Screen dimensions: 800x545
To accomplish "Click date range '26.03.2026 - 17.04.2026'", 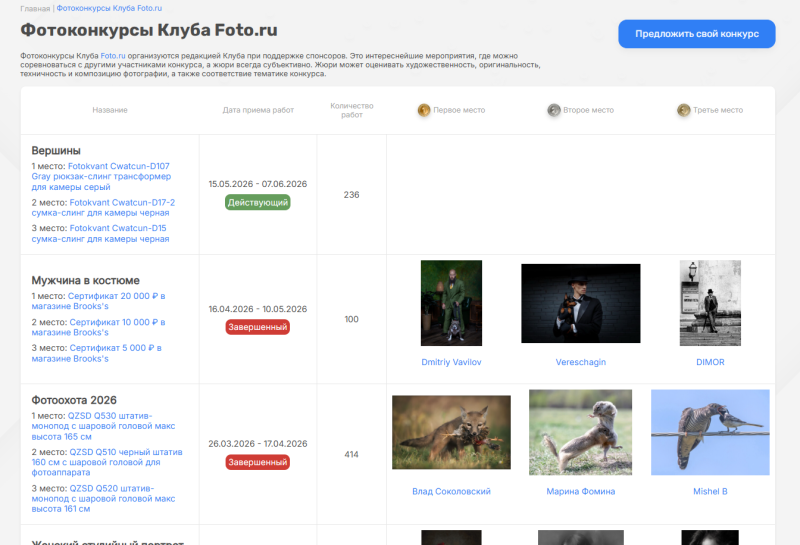I will (x=258, y=444).
